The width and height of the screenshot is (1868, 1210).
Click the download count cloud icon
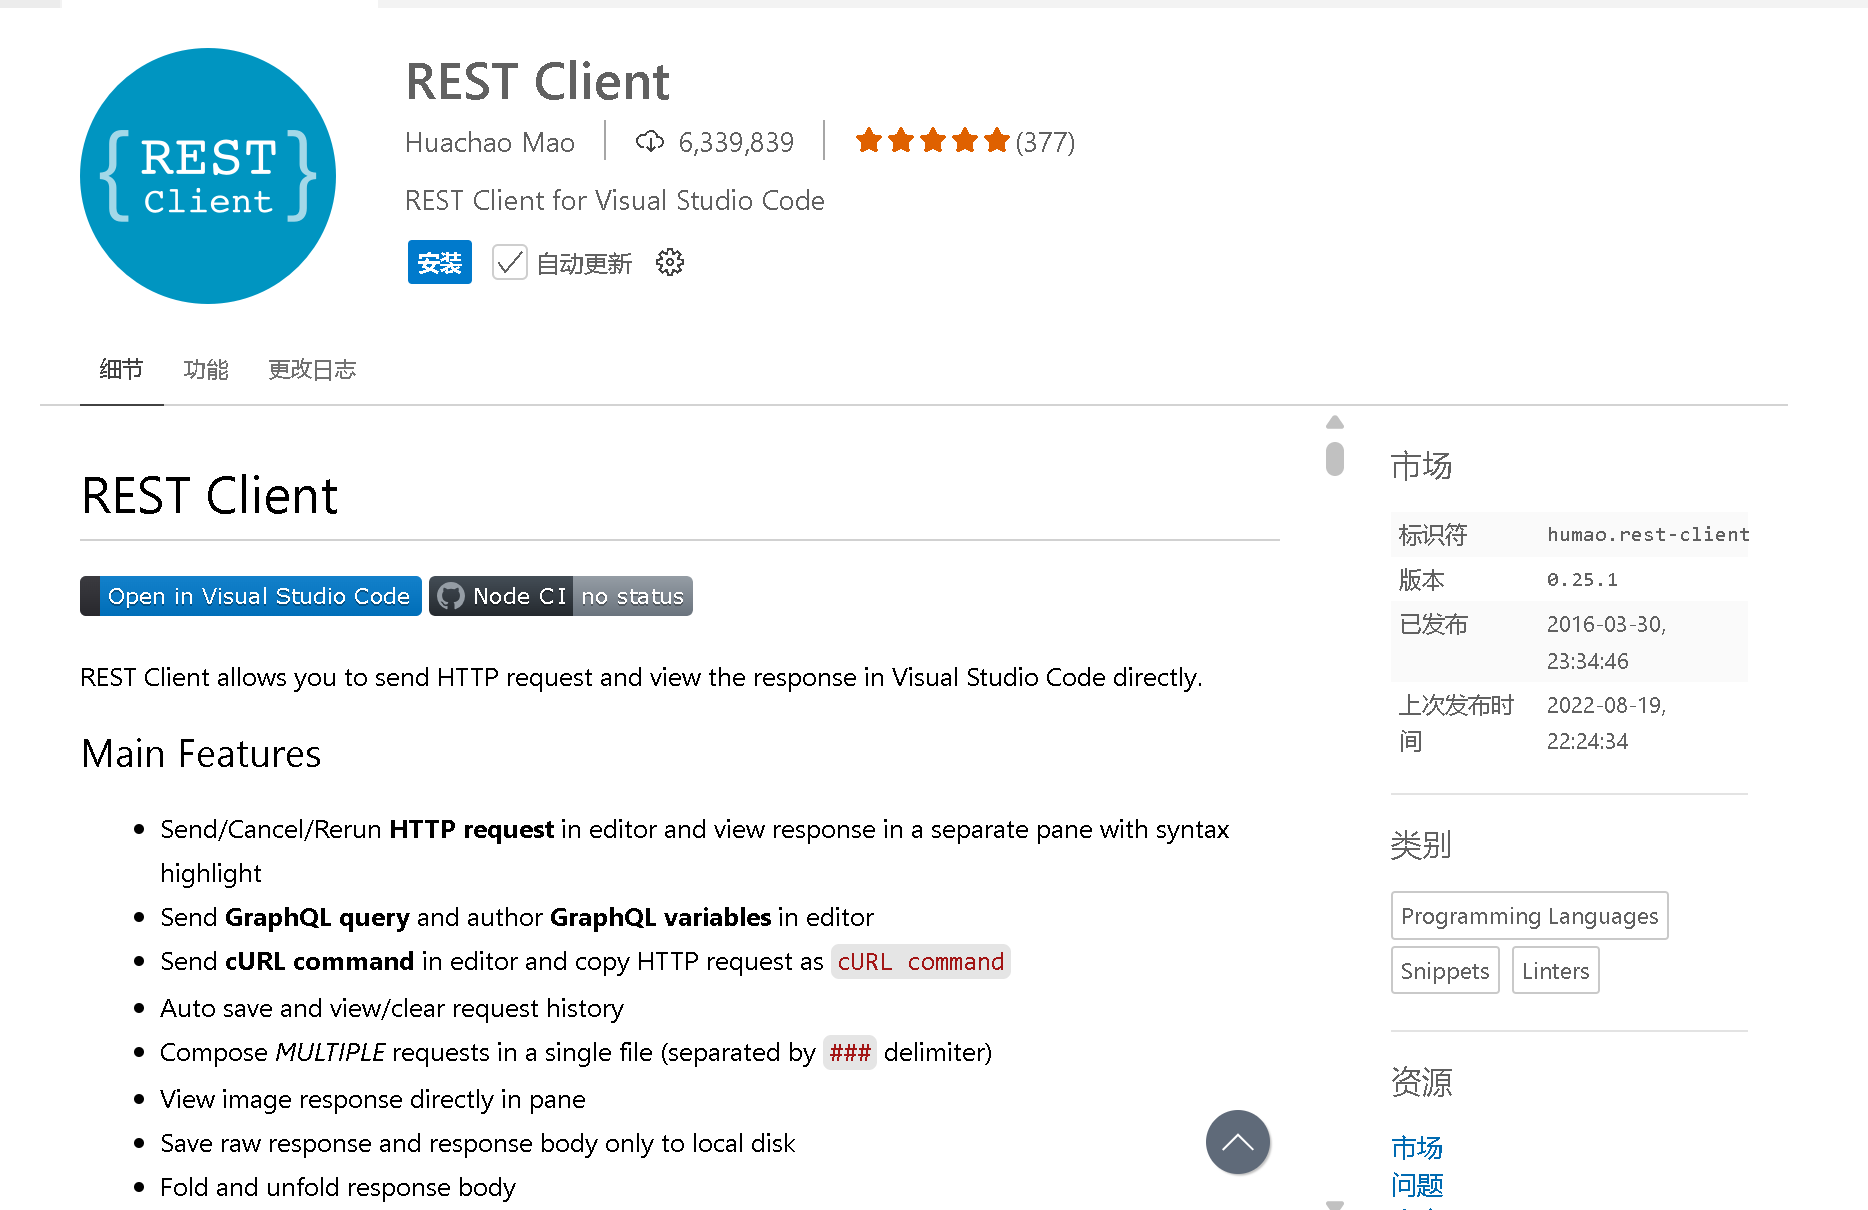coord(650,142)
